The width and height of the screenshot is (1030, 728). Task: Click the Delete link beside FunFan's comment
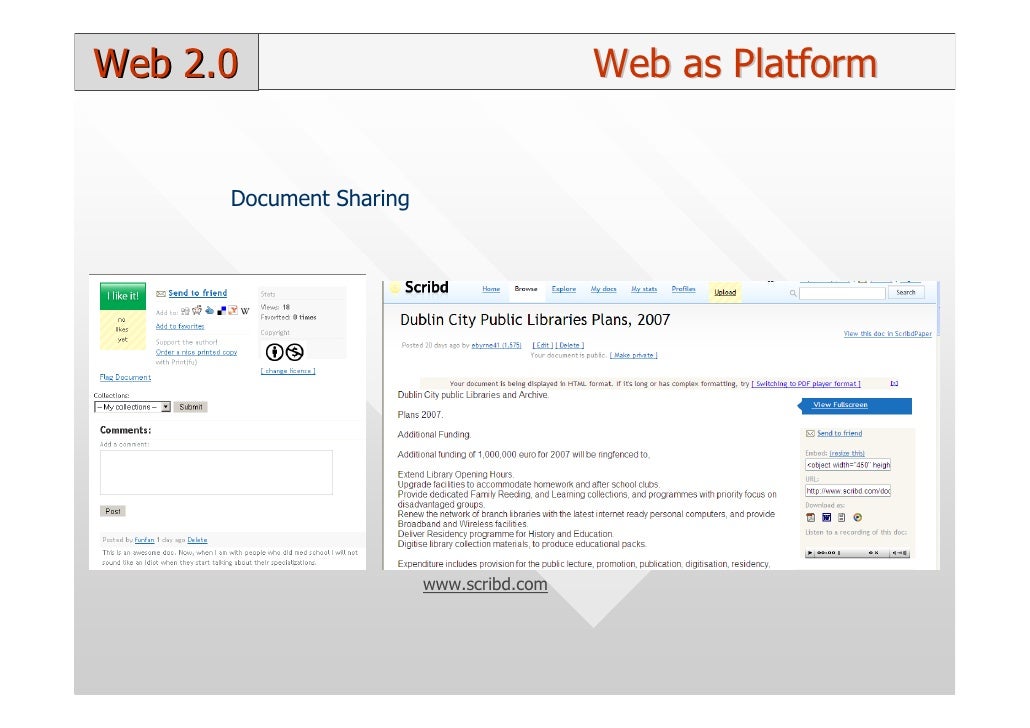tap(197, 540)
